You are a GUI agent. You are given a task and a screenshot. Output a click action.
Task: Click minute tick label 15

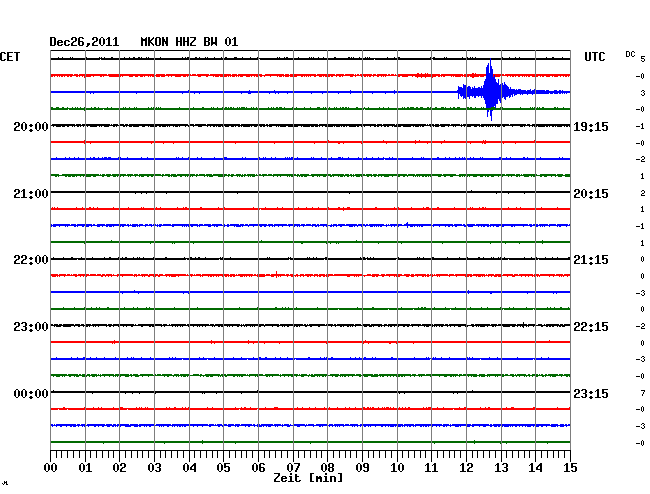pos(570,468)
